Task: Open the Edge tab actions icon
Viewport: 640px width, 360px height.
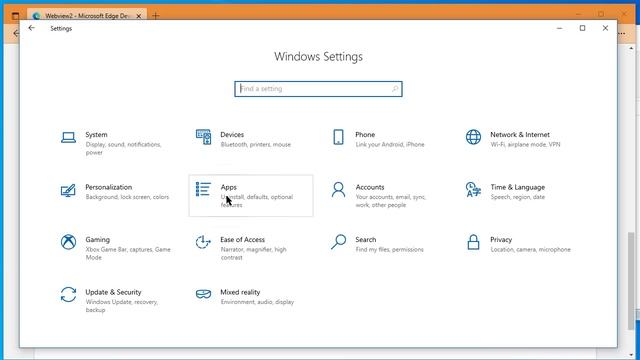Action: tap(16, 16)
